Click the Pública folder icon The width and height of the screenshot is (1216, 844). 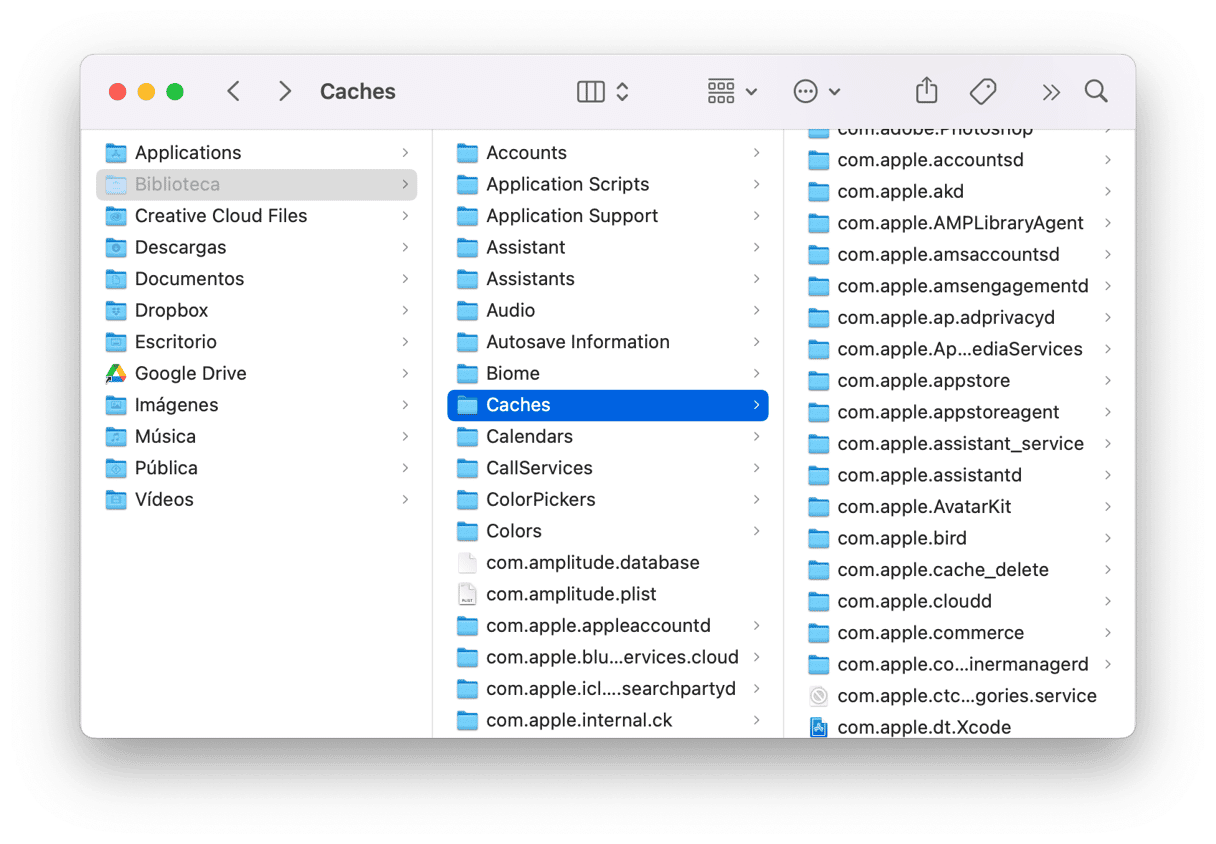pyautogui.click(x=117, y=468)
